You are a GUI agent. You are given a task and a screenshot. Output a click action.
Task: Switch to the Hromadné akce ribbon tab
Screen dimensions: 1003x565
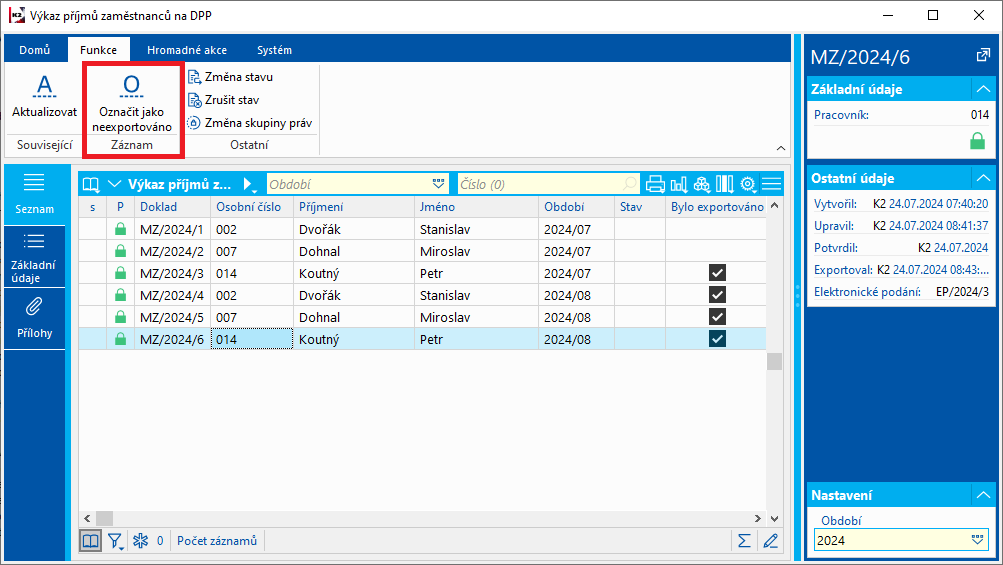tap(186, 50)
